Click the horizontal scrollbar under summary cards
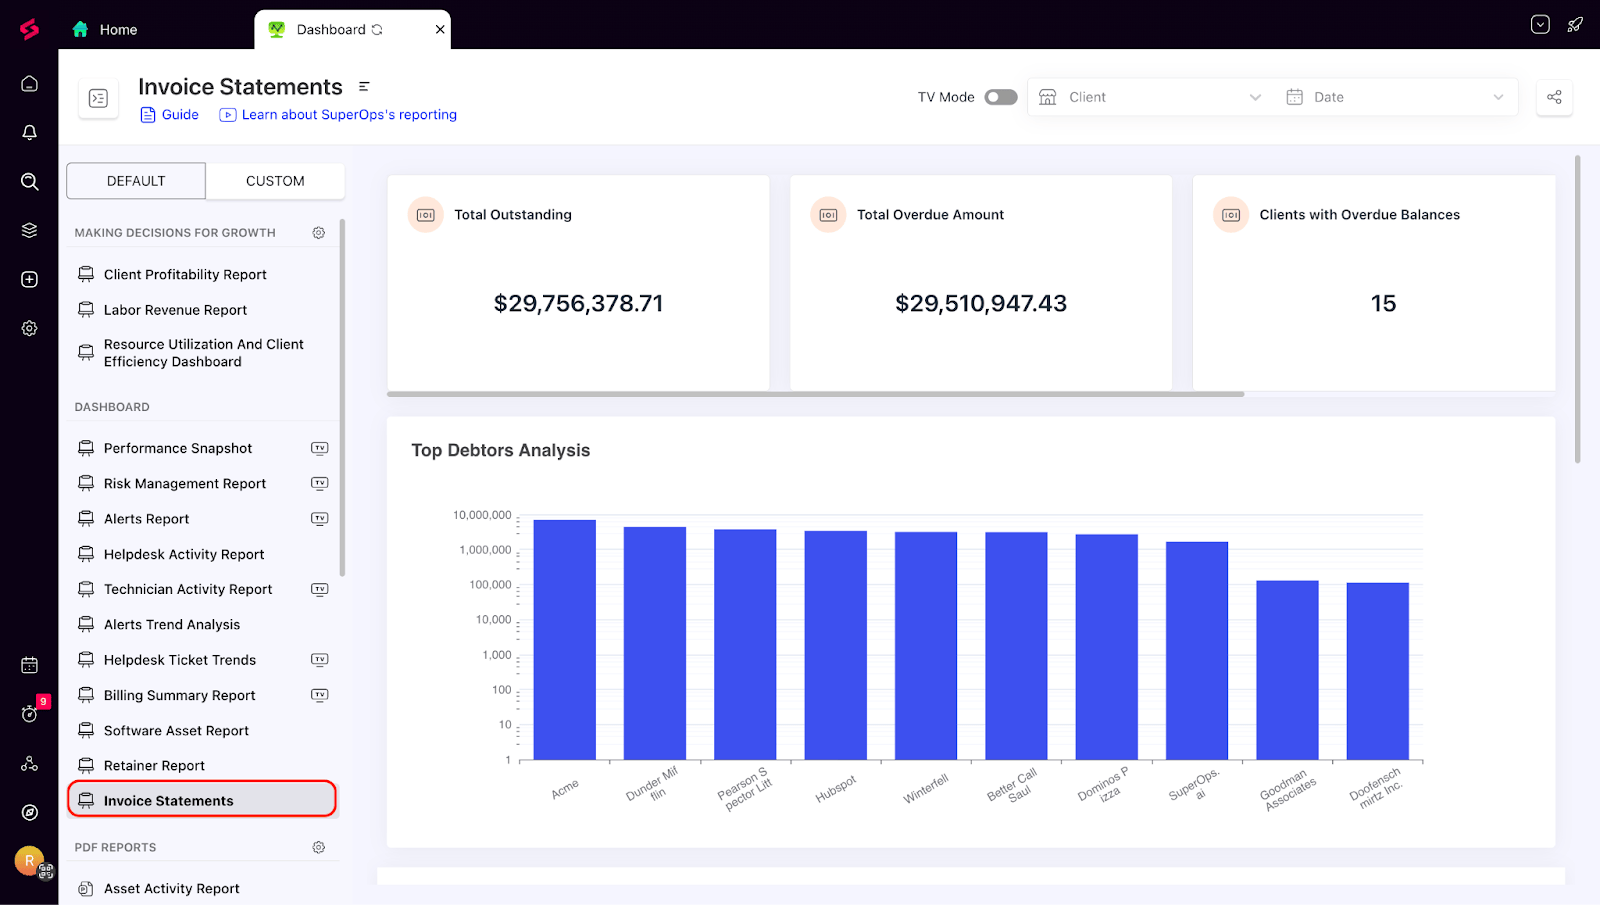The image size is (1600, 905). (816, 394)
